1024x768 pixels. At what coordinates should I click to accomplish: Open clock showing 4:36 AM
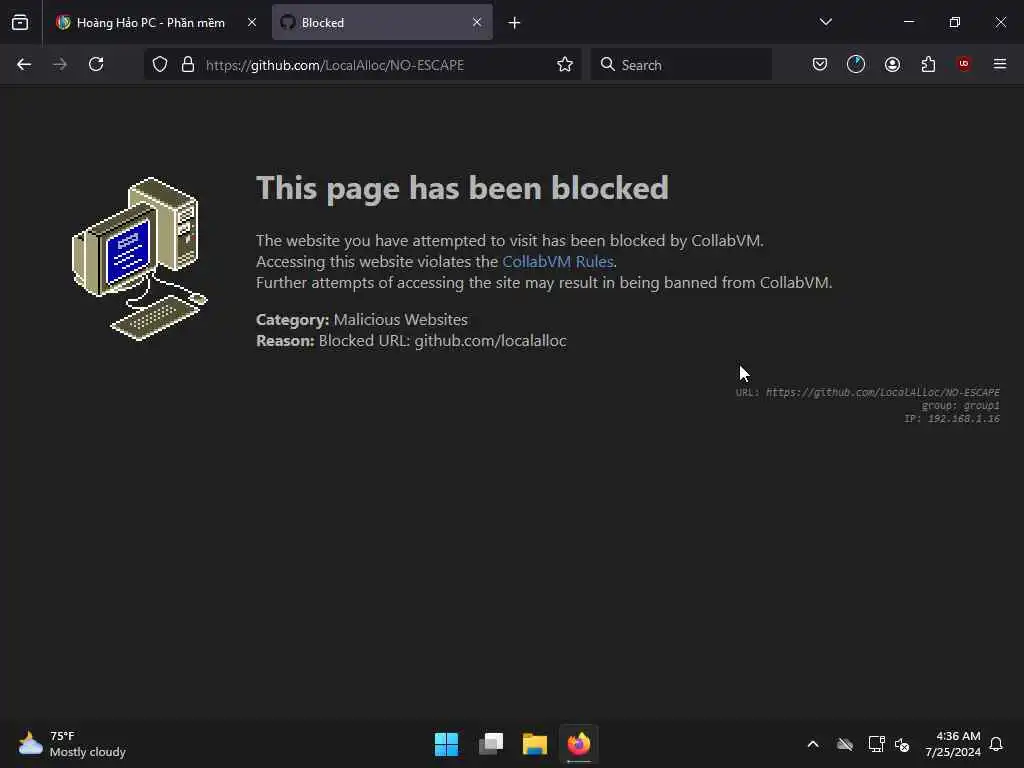[953, 744]
